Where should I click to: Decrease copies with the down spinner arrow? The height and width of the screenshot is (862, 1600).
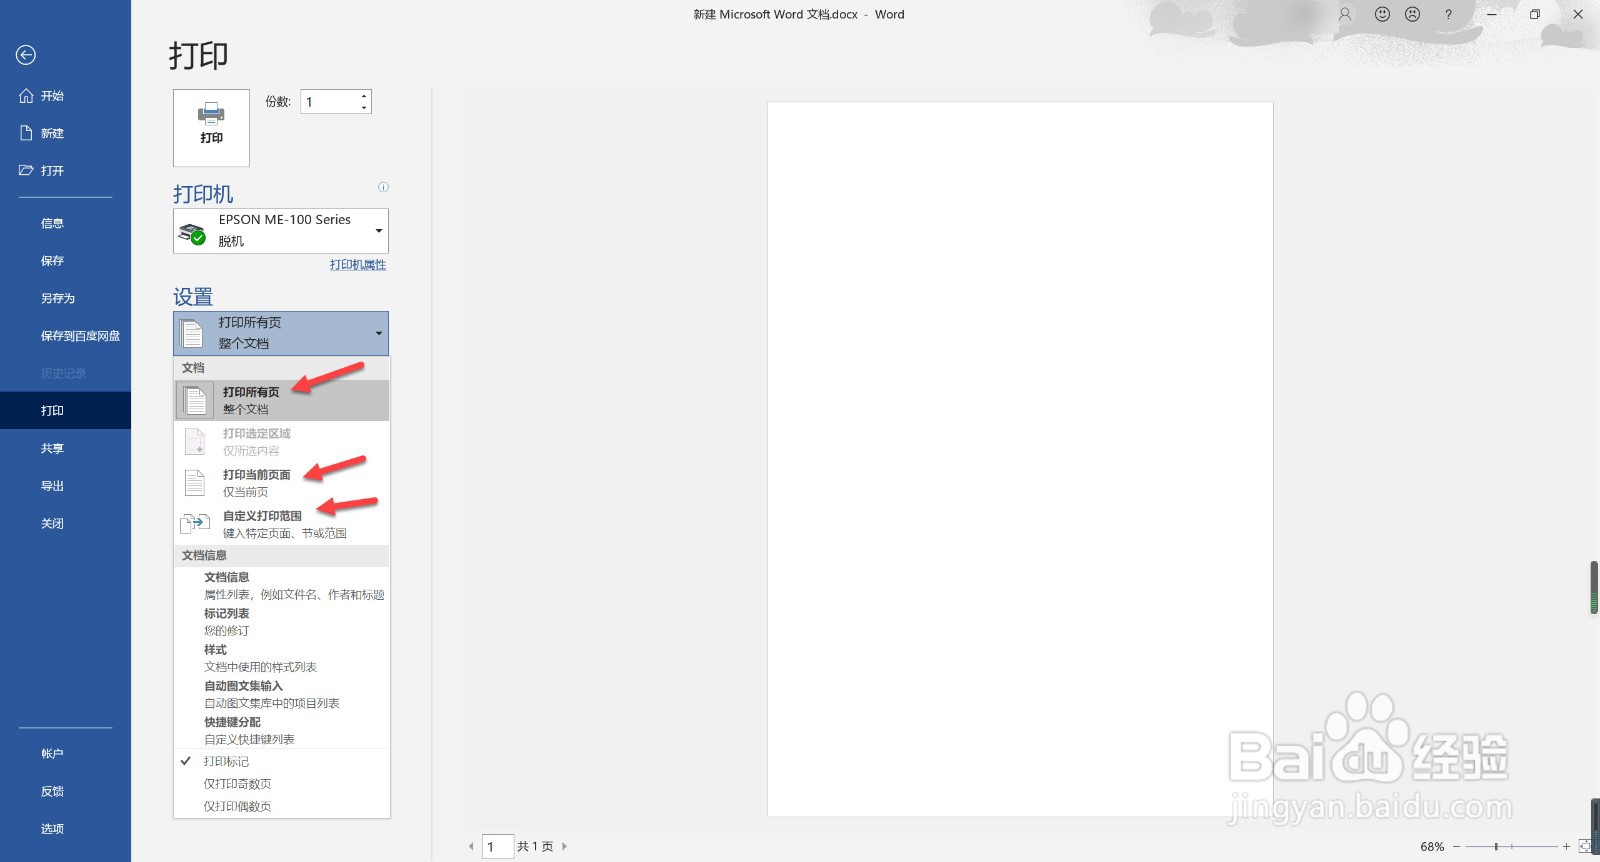pyautogui.click(x=364, y=107)
